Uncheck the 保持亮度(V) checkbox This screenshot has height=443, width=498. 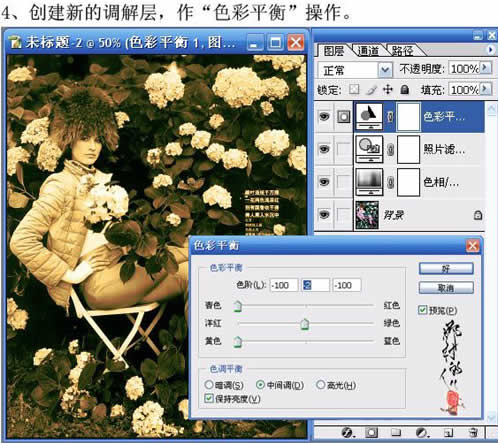[x=209, y=398]
